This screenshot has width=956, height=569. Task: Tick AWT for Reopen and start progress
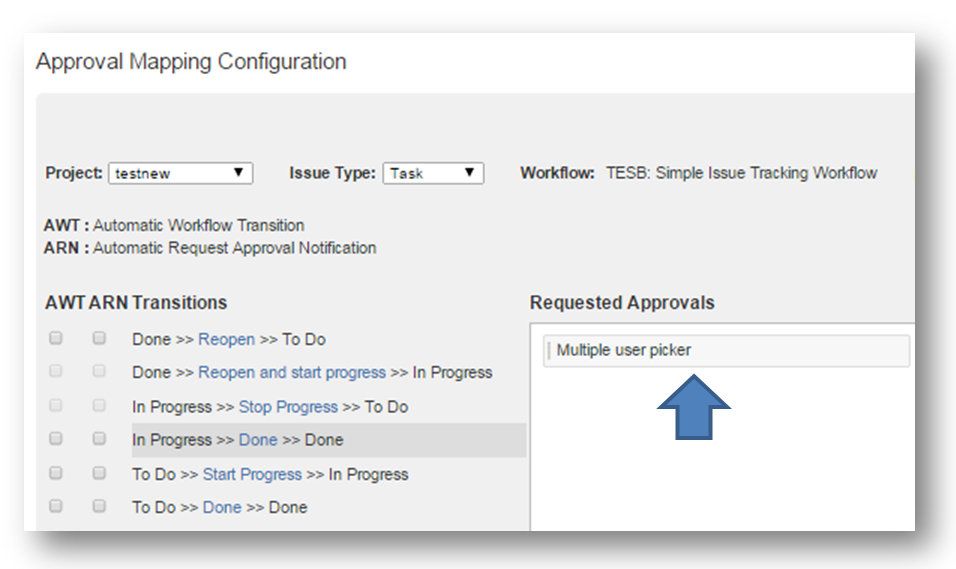(x=56, y=372)
